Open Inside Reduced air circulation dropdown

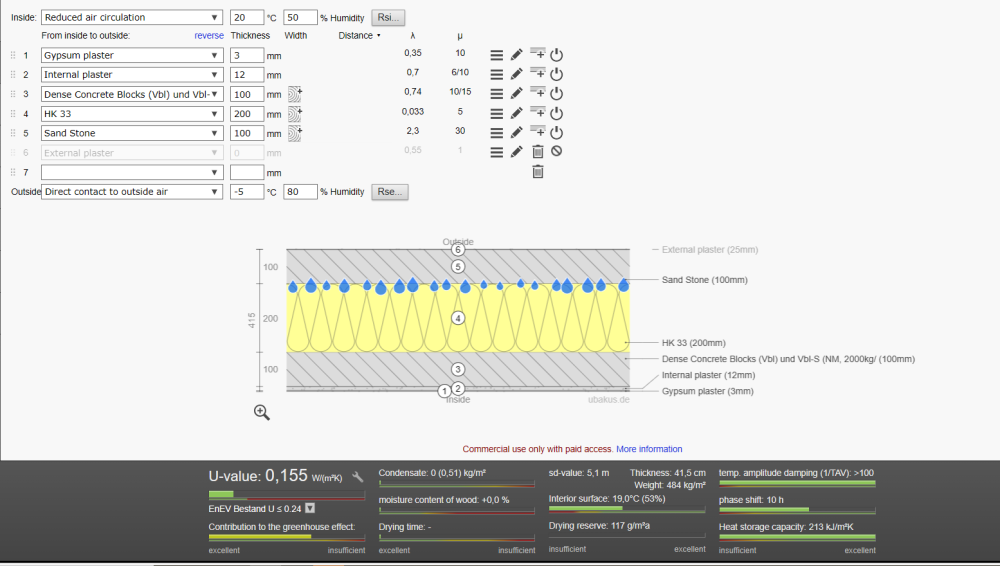click(x=131, y=17)
